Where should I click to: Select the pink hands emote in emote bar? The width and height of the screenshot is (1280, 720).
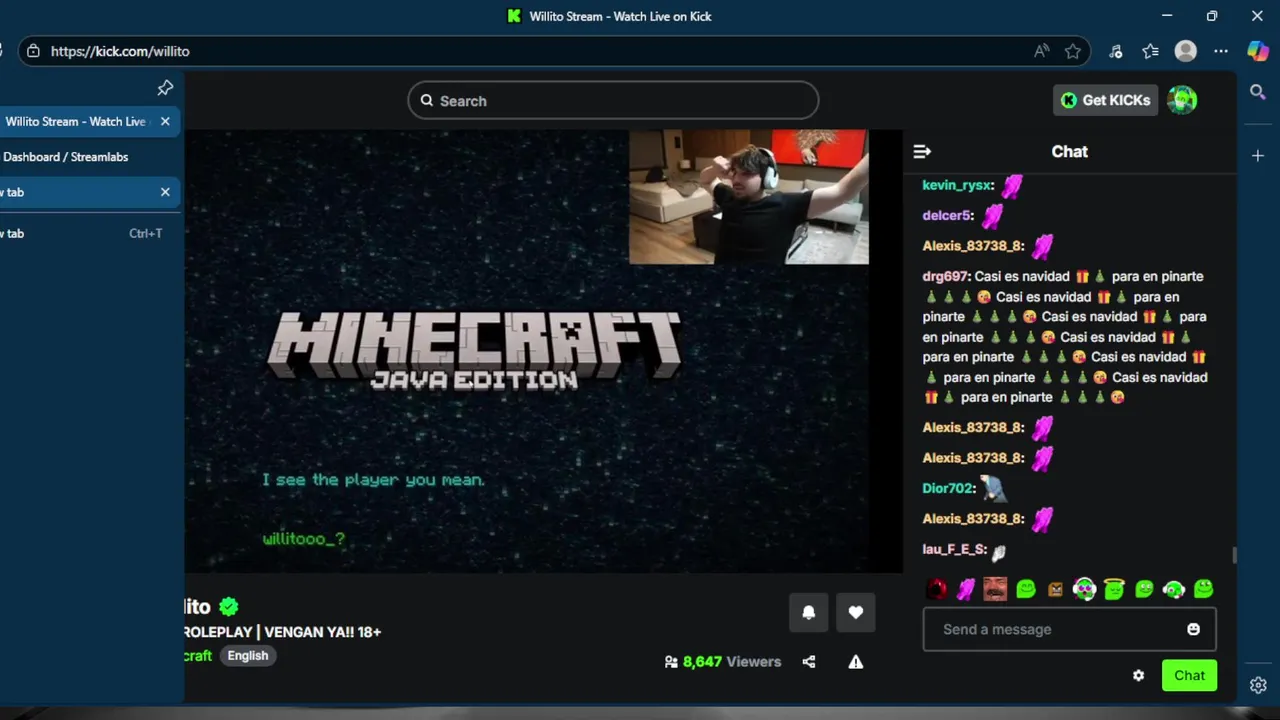pyautogui.click(x=966, y=589)
